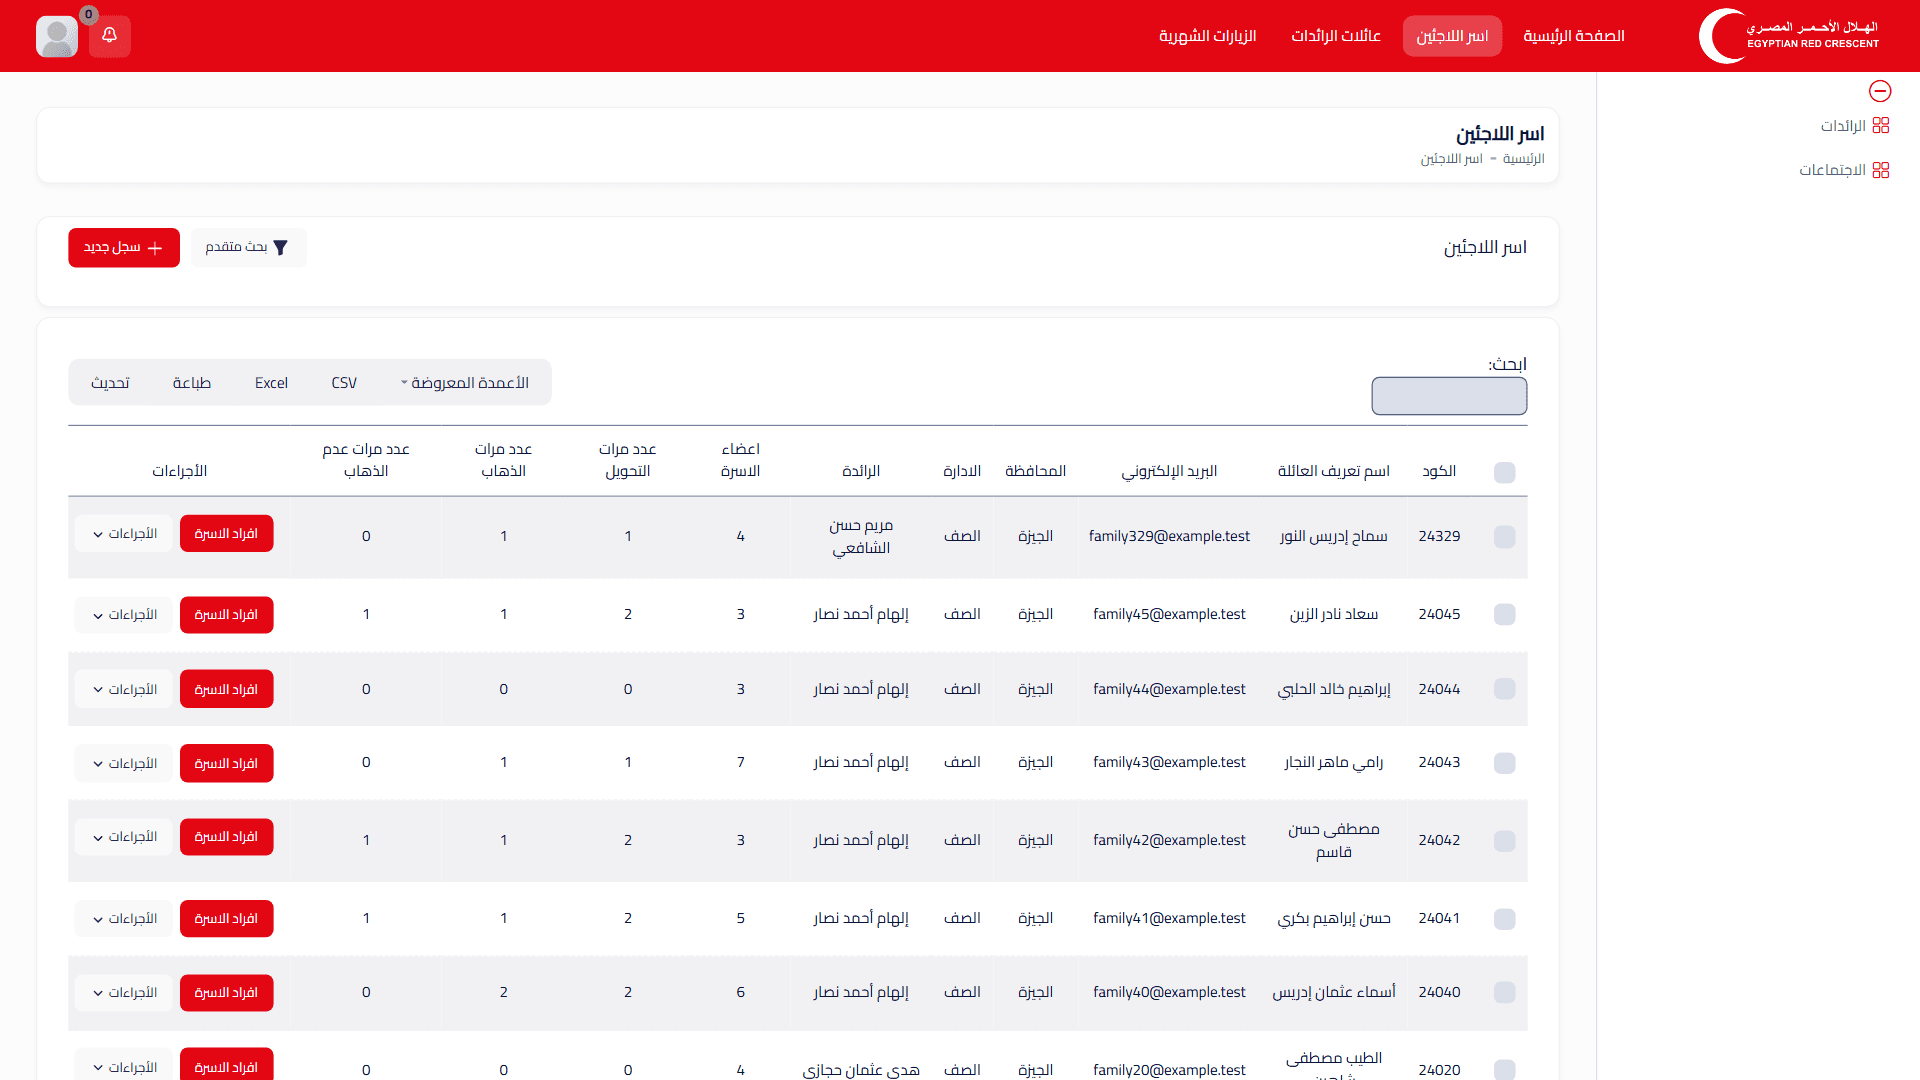Image resolution: width=1920 pixels, height=1080 pixels.
Task: Click the filter funnel icon in بحث متقدم
Action: [281, 248]
